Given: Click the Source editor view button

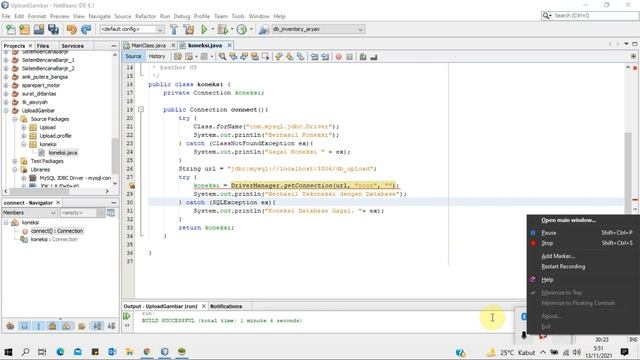Looking at the screenshot, I should (x=133, y=56).
